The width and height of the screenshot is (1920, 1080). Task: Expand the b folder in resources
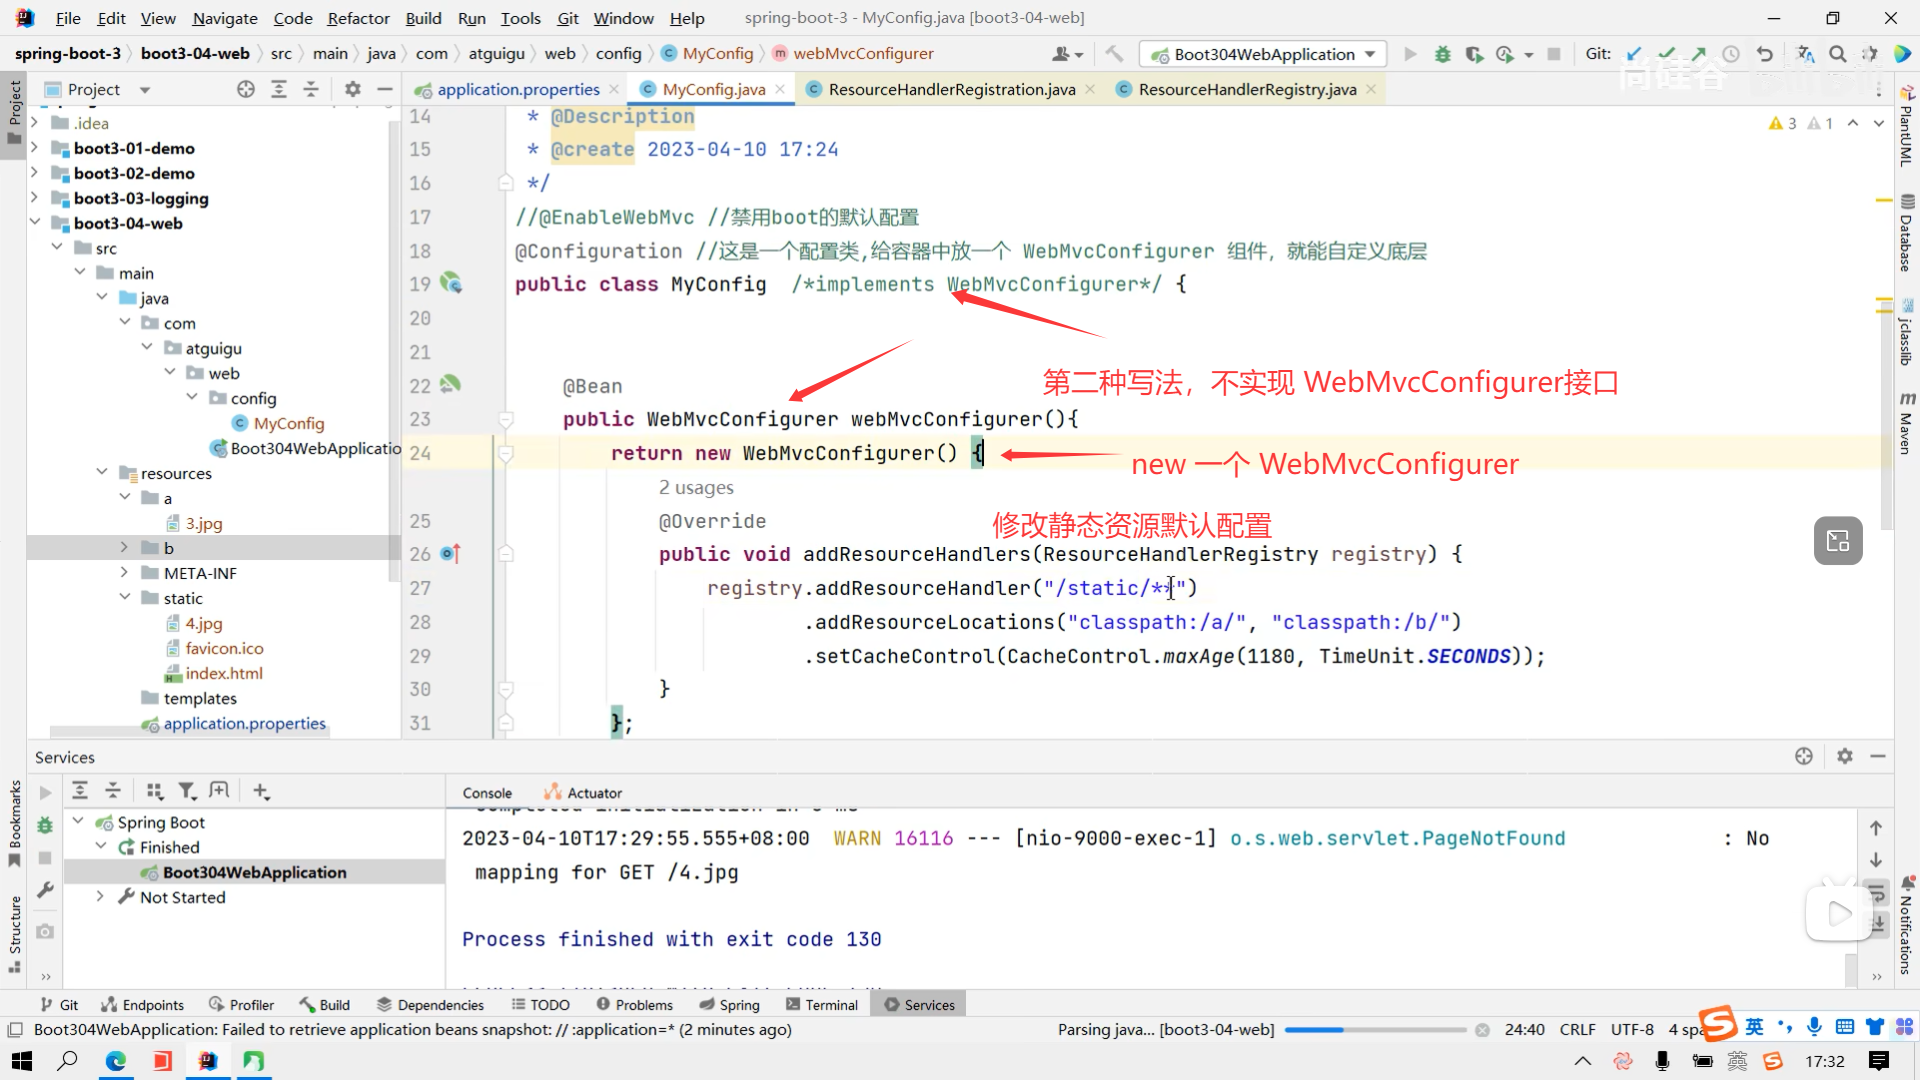pos(124,548)
